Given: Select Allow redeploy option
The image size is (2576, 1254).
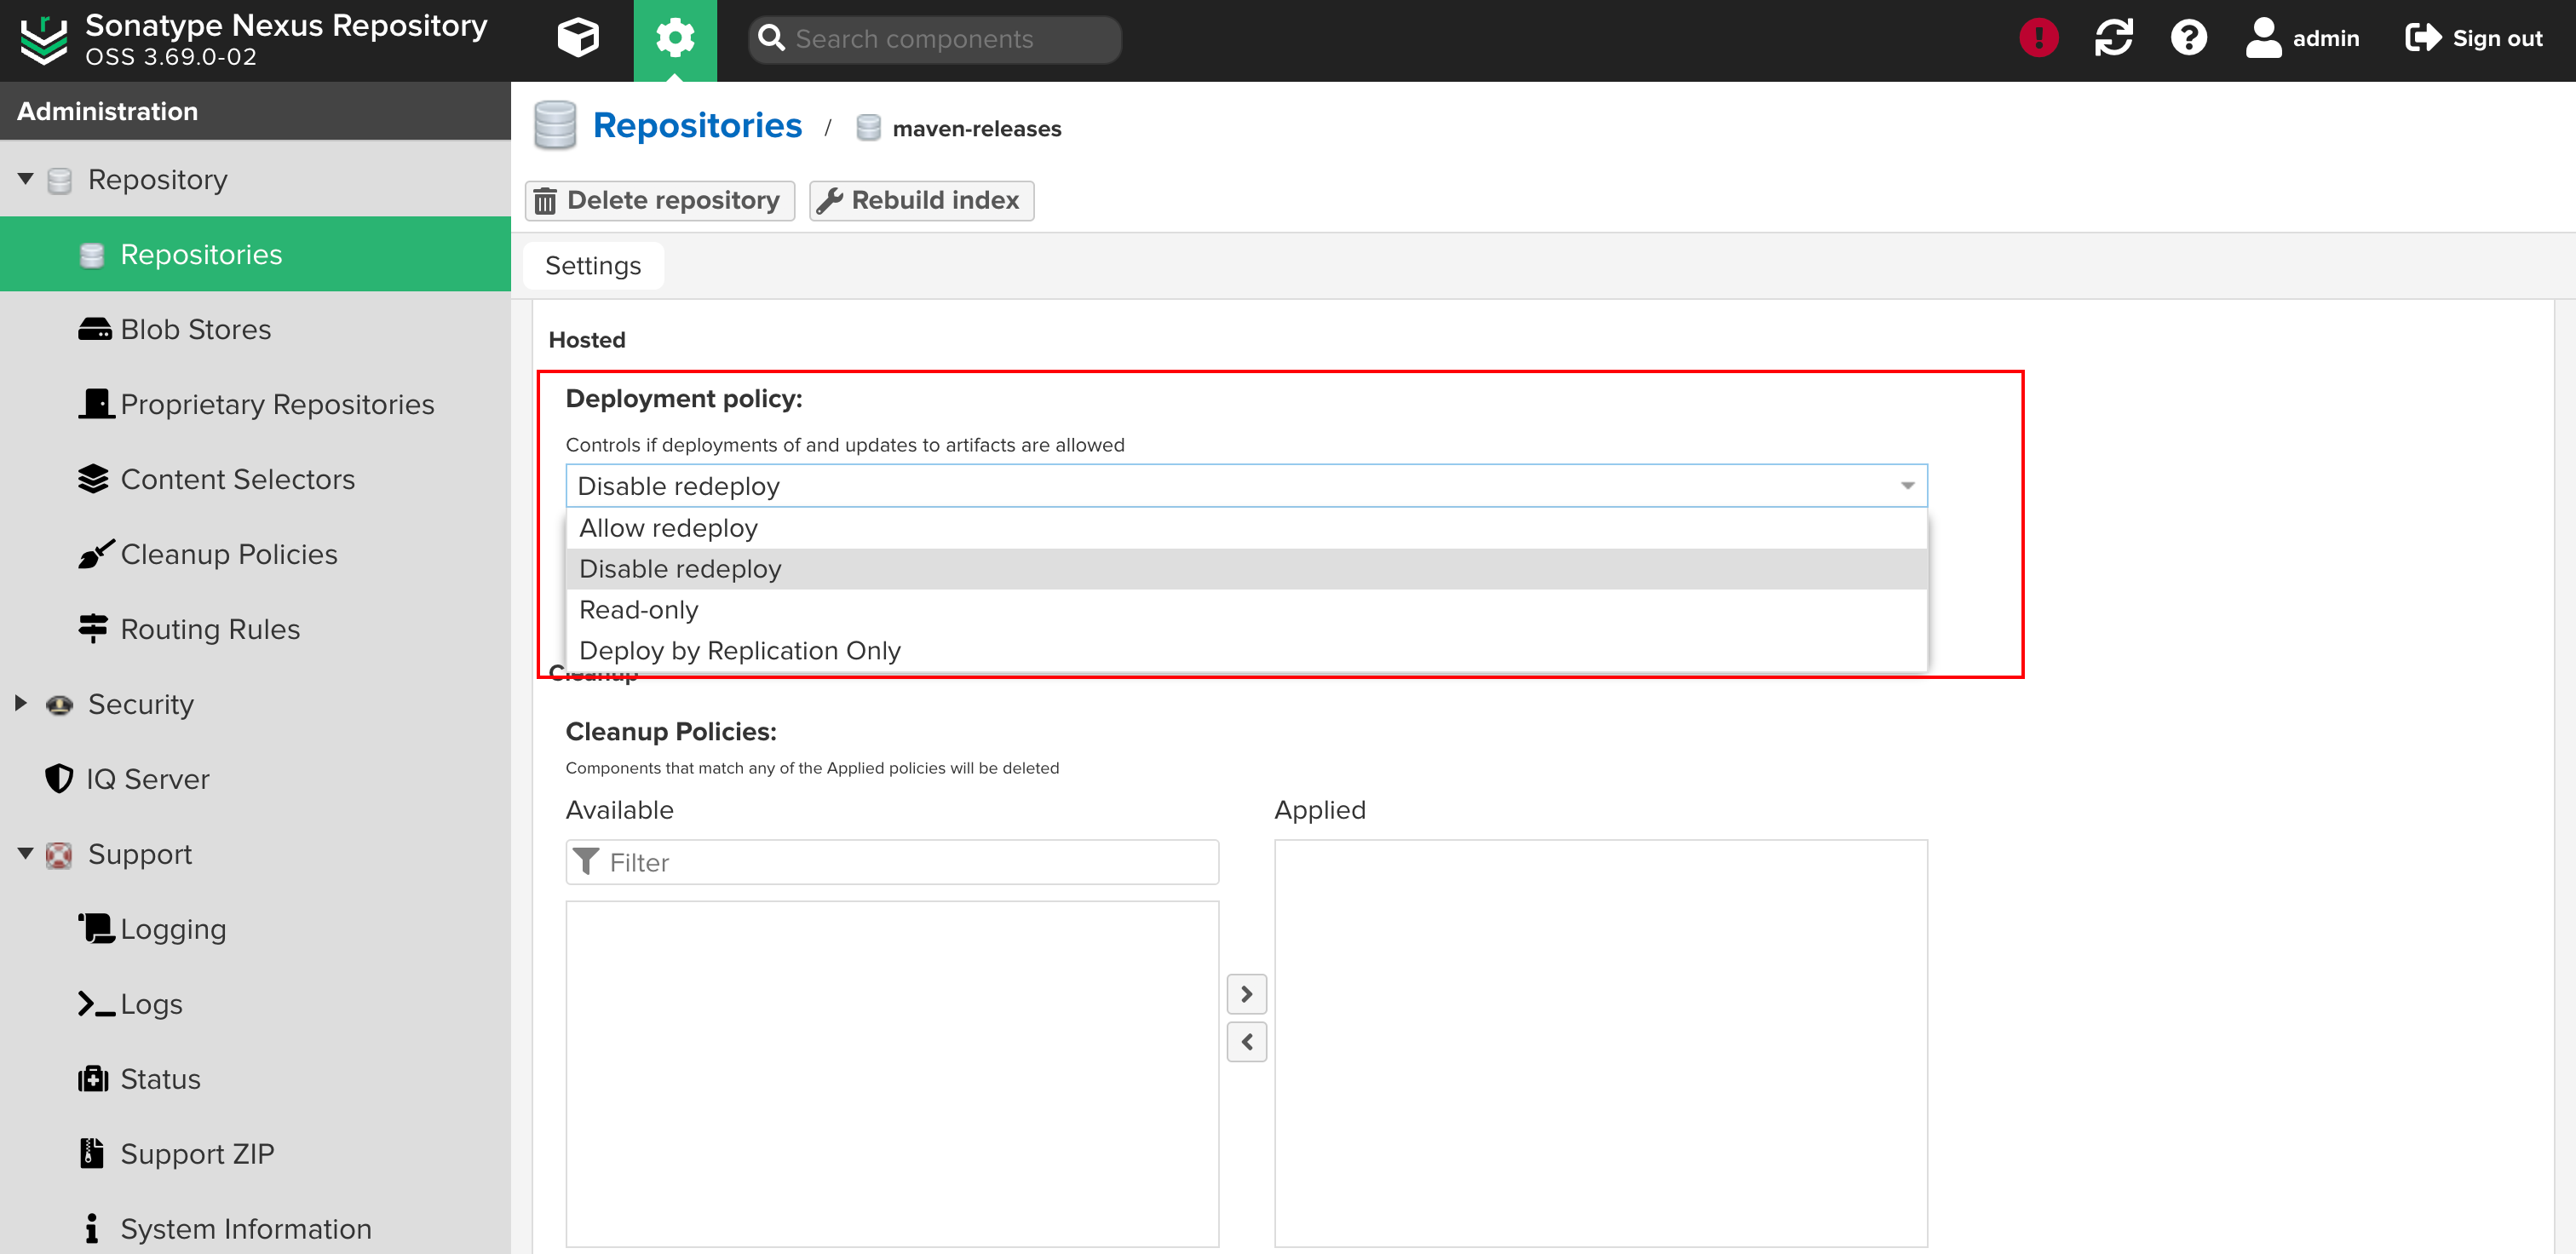Looking at the screenshot, I should coord(668,528).
